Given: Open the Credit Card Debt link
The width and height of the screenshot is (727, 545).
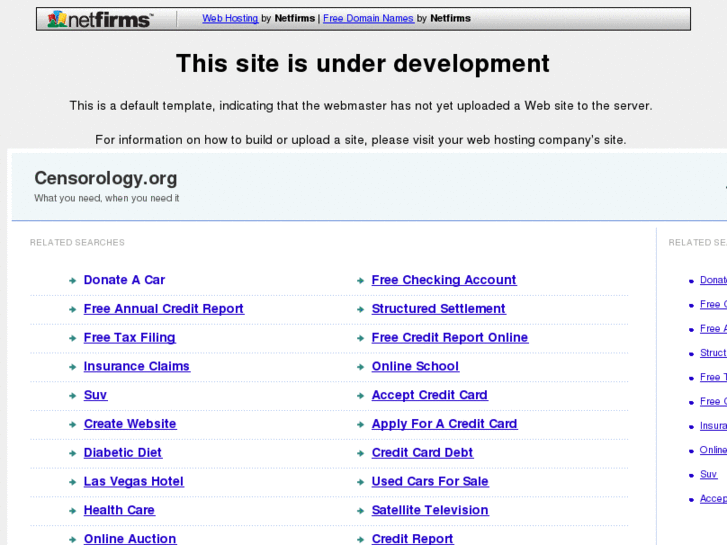Looking at the screenshot, I should 422,452.
